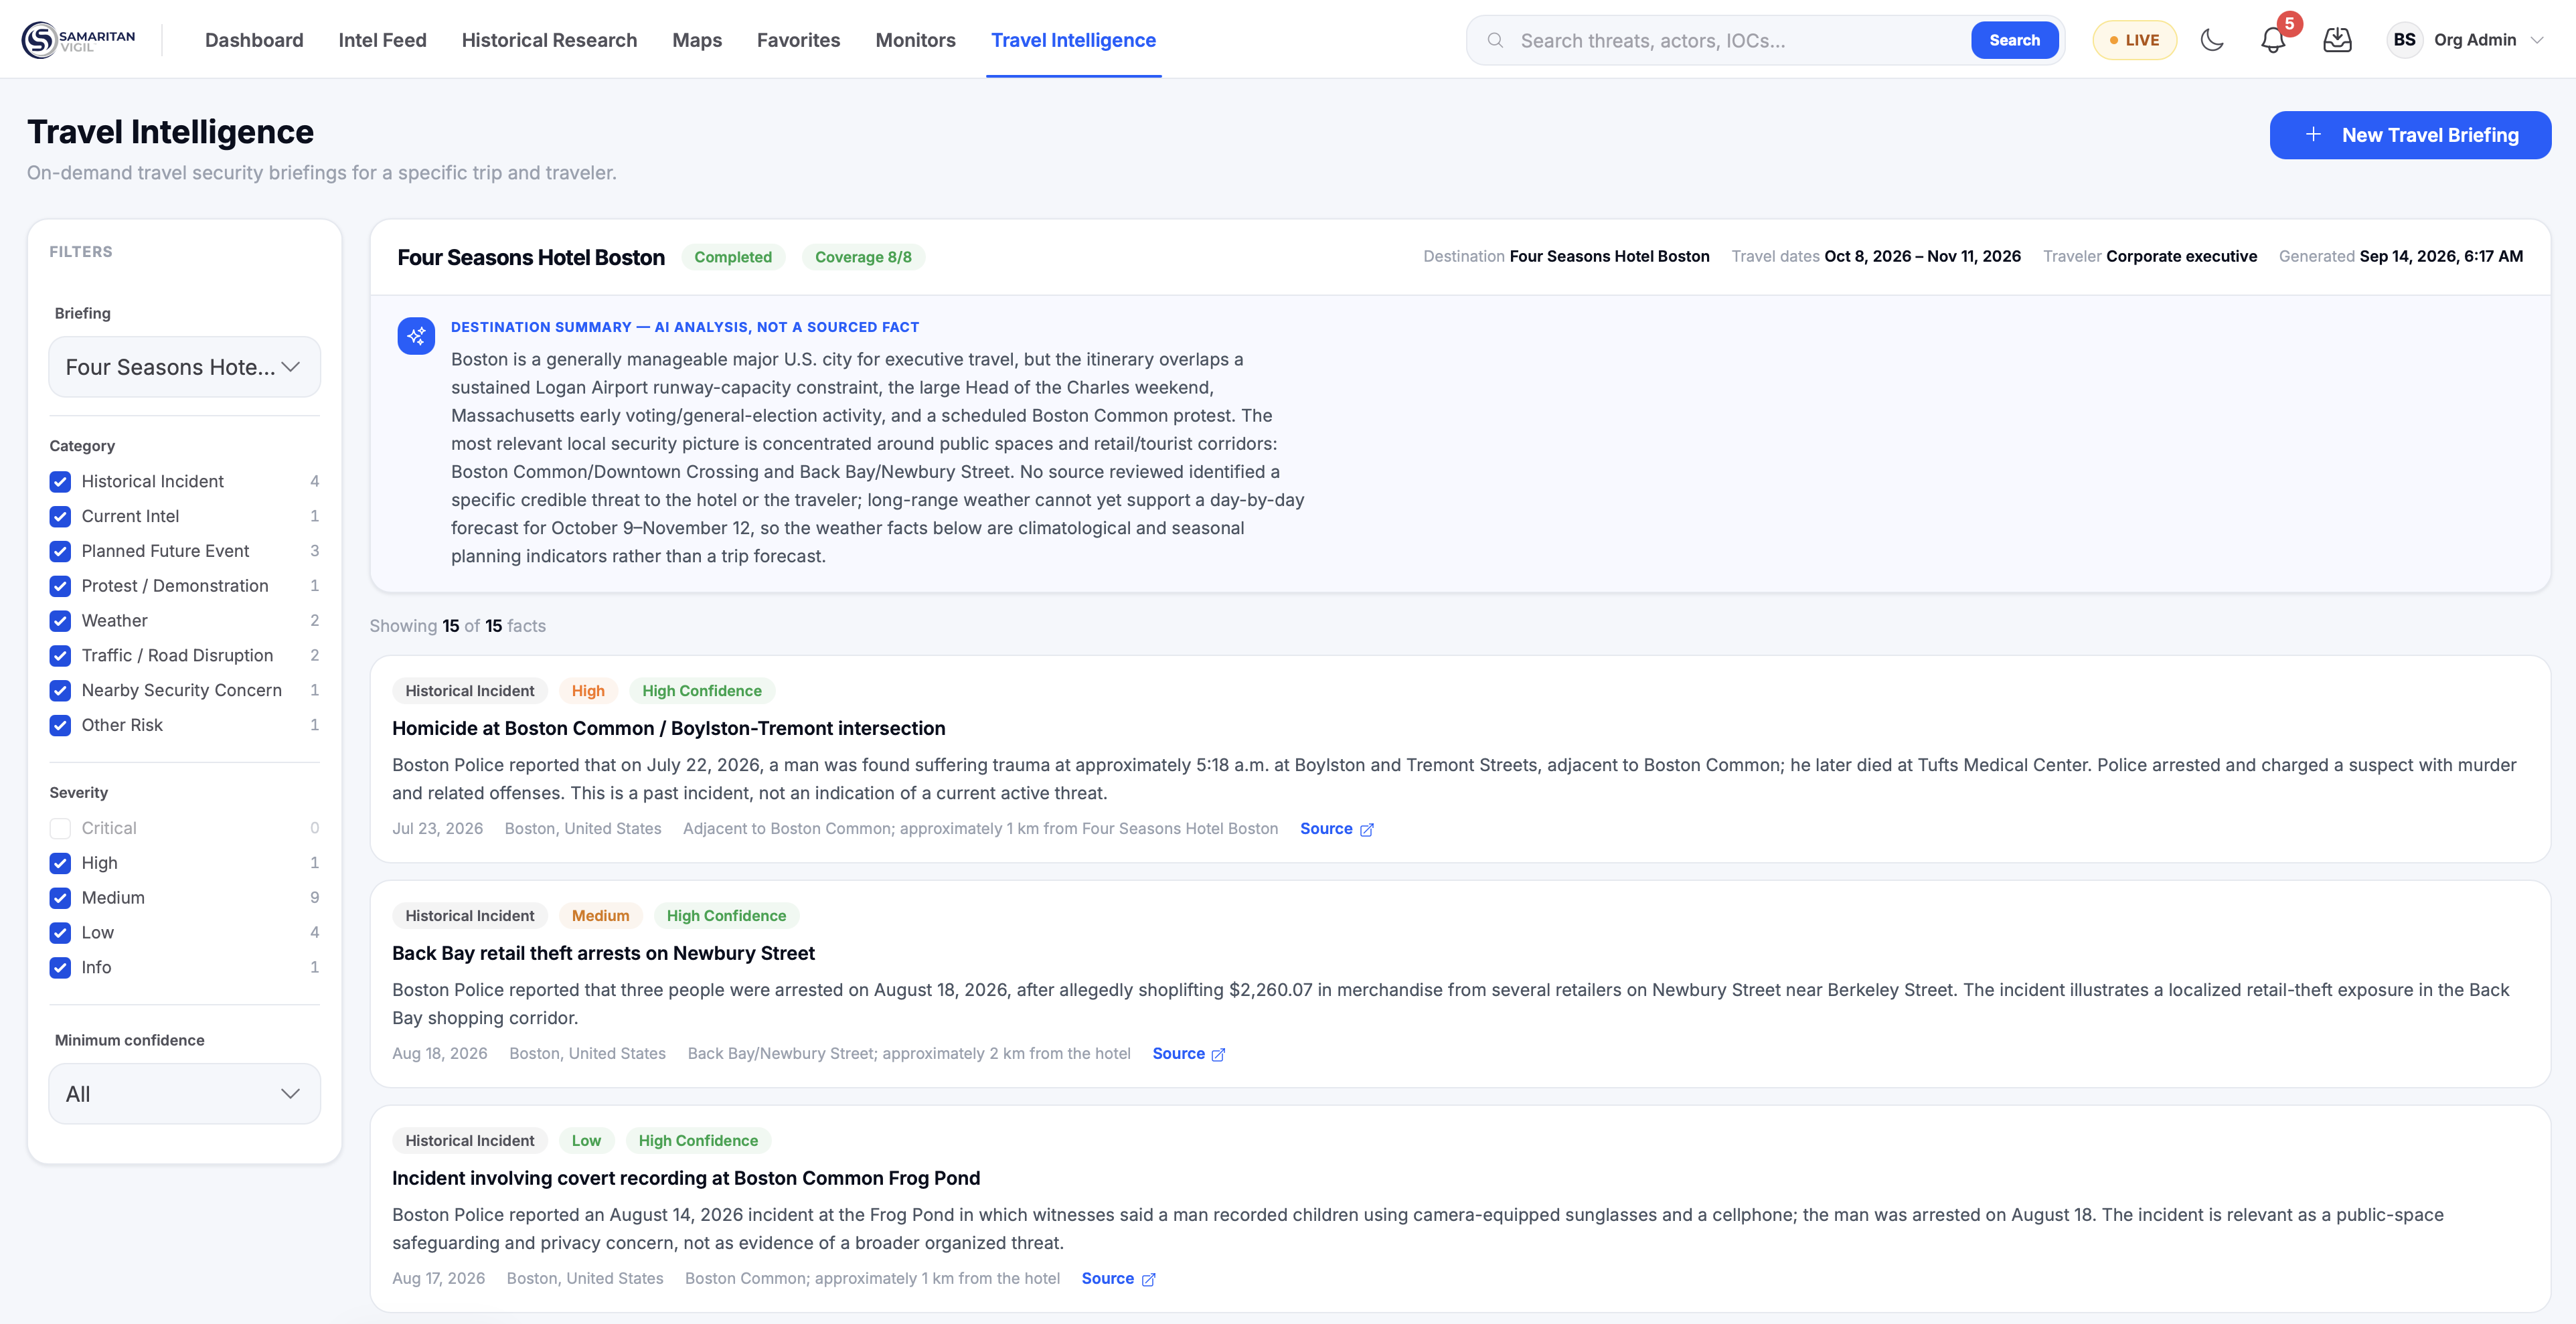Uncheck Planned Future Event filter
The height and width of the screenshot is (1324, 2576).
point(60,552)
